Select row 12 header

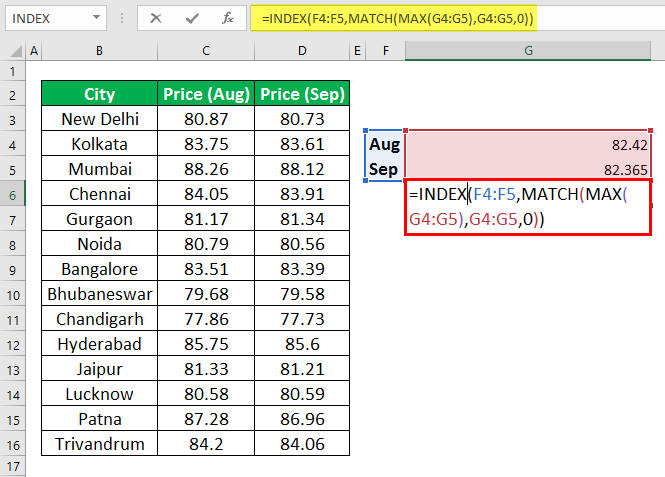[12, 345]
